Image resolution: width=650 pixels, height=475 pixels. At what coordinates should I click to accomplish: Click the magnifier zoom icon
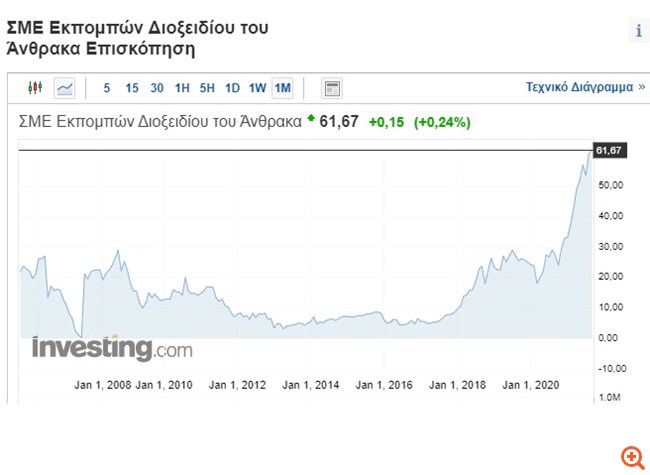pos(632,458)
